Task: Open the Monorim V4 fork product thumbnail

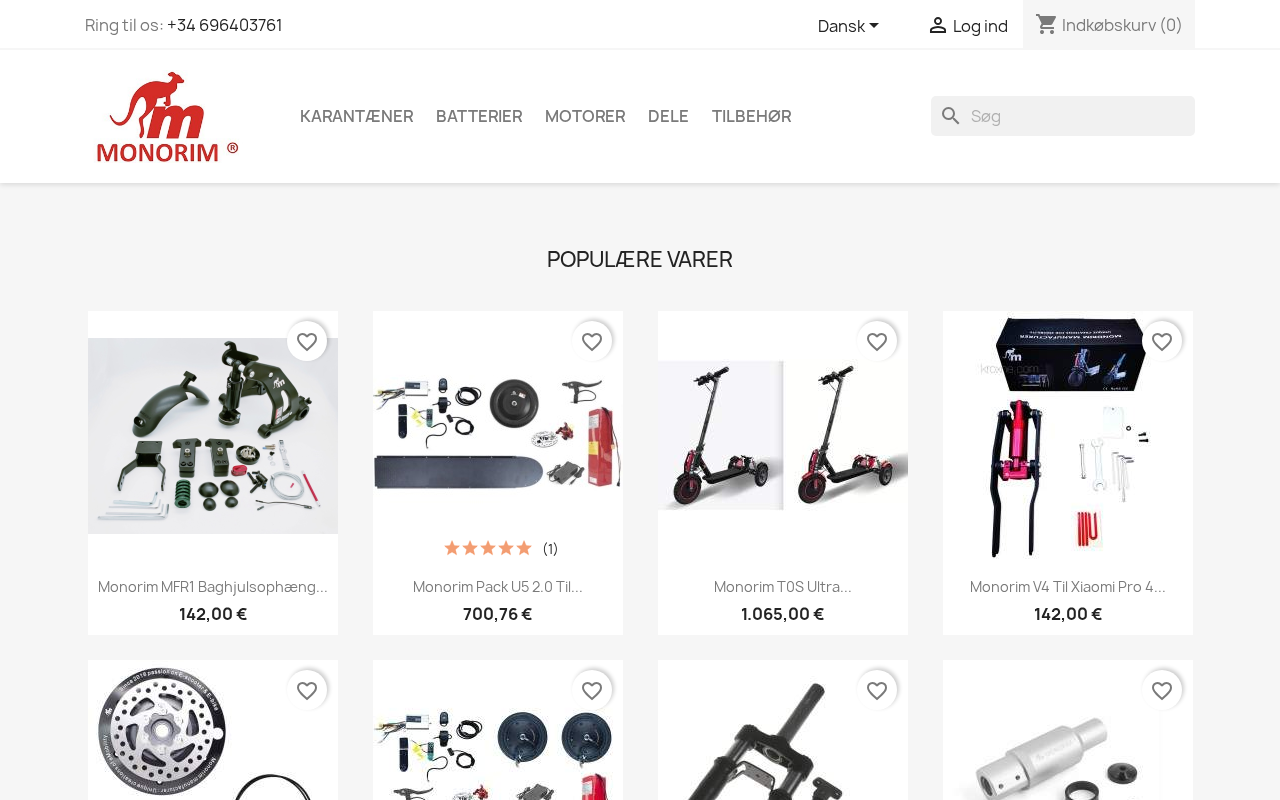Action: pos(1068,436)
